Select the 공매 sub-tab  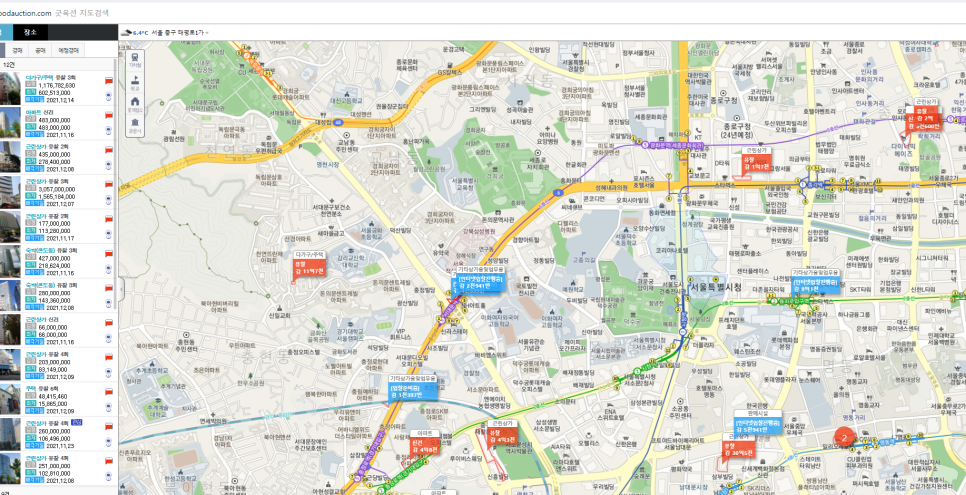[40, 51]
